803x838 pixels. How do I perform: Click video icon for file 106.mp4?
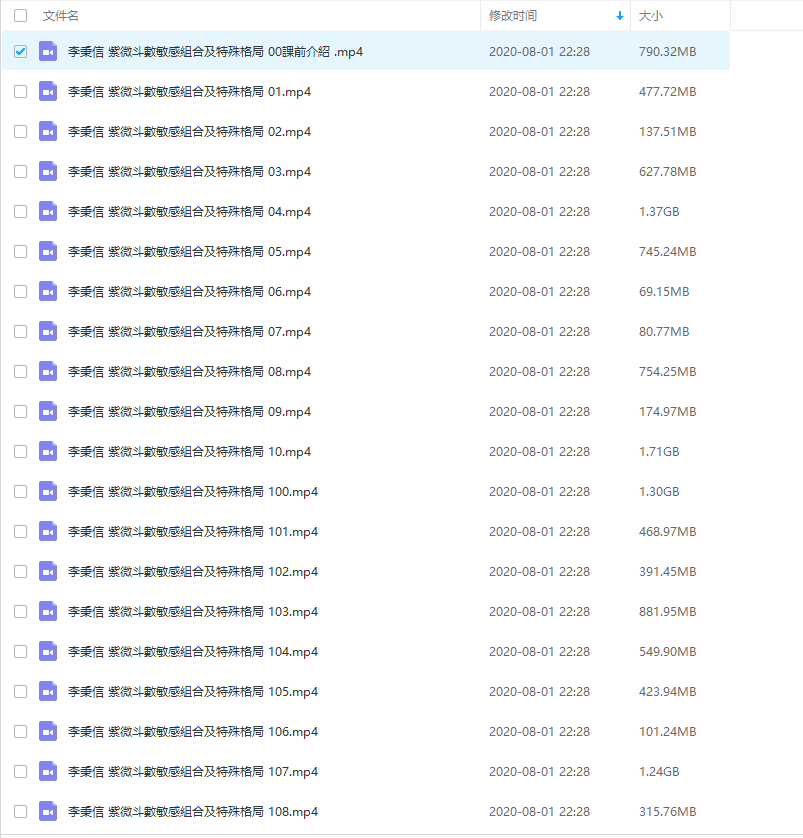48,731
